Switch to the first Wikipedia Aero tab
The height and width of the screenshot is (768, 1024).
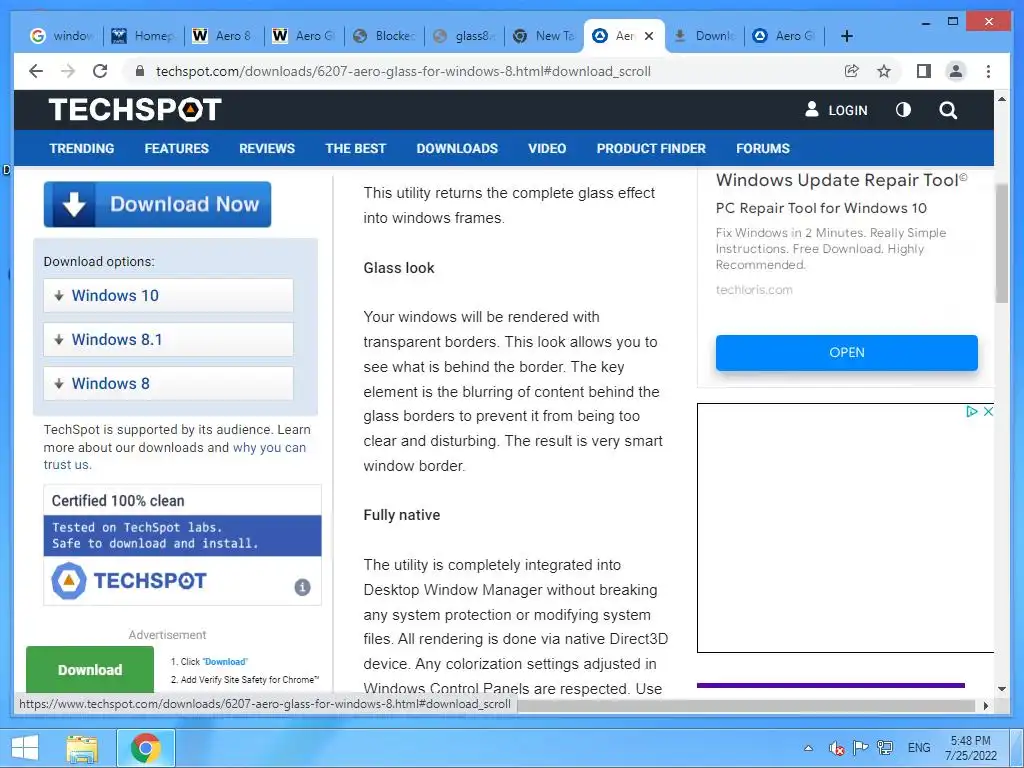pos(223,36)
